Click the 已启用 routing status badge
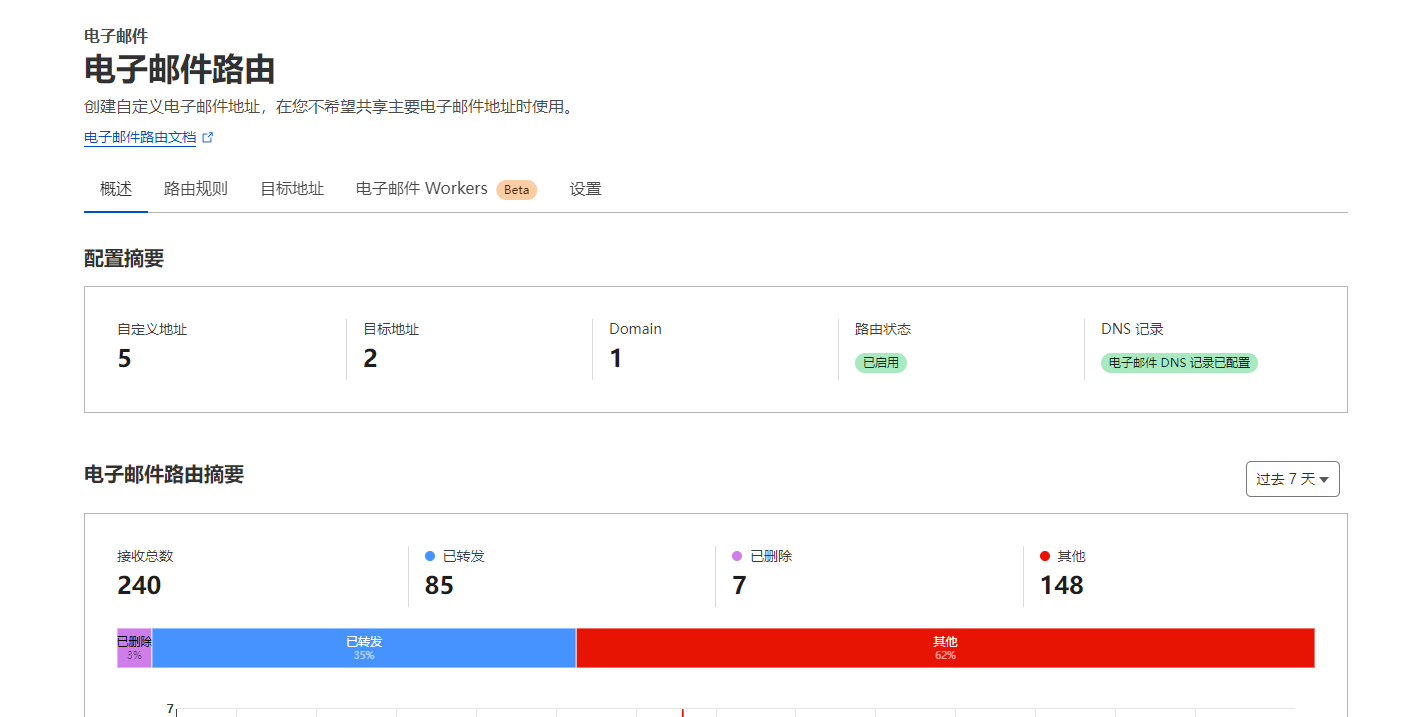 (x=881, y=363)
